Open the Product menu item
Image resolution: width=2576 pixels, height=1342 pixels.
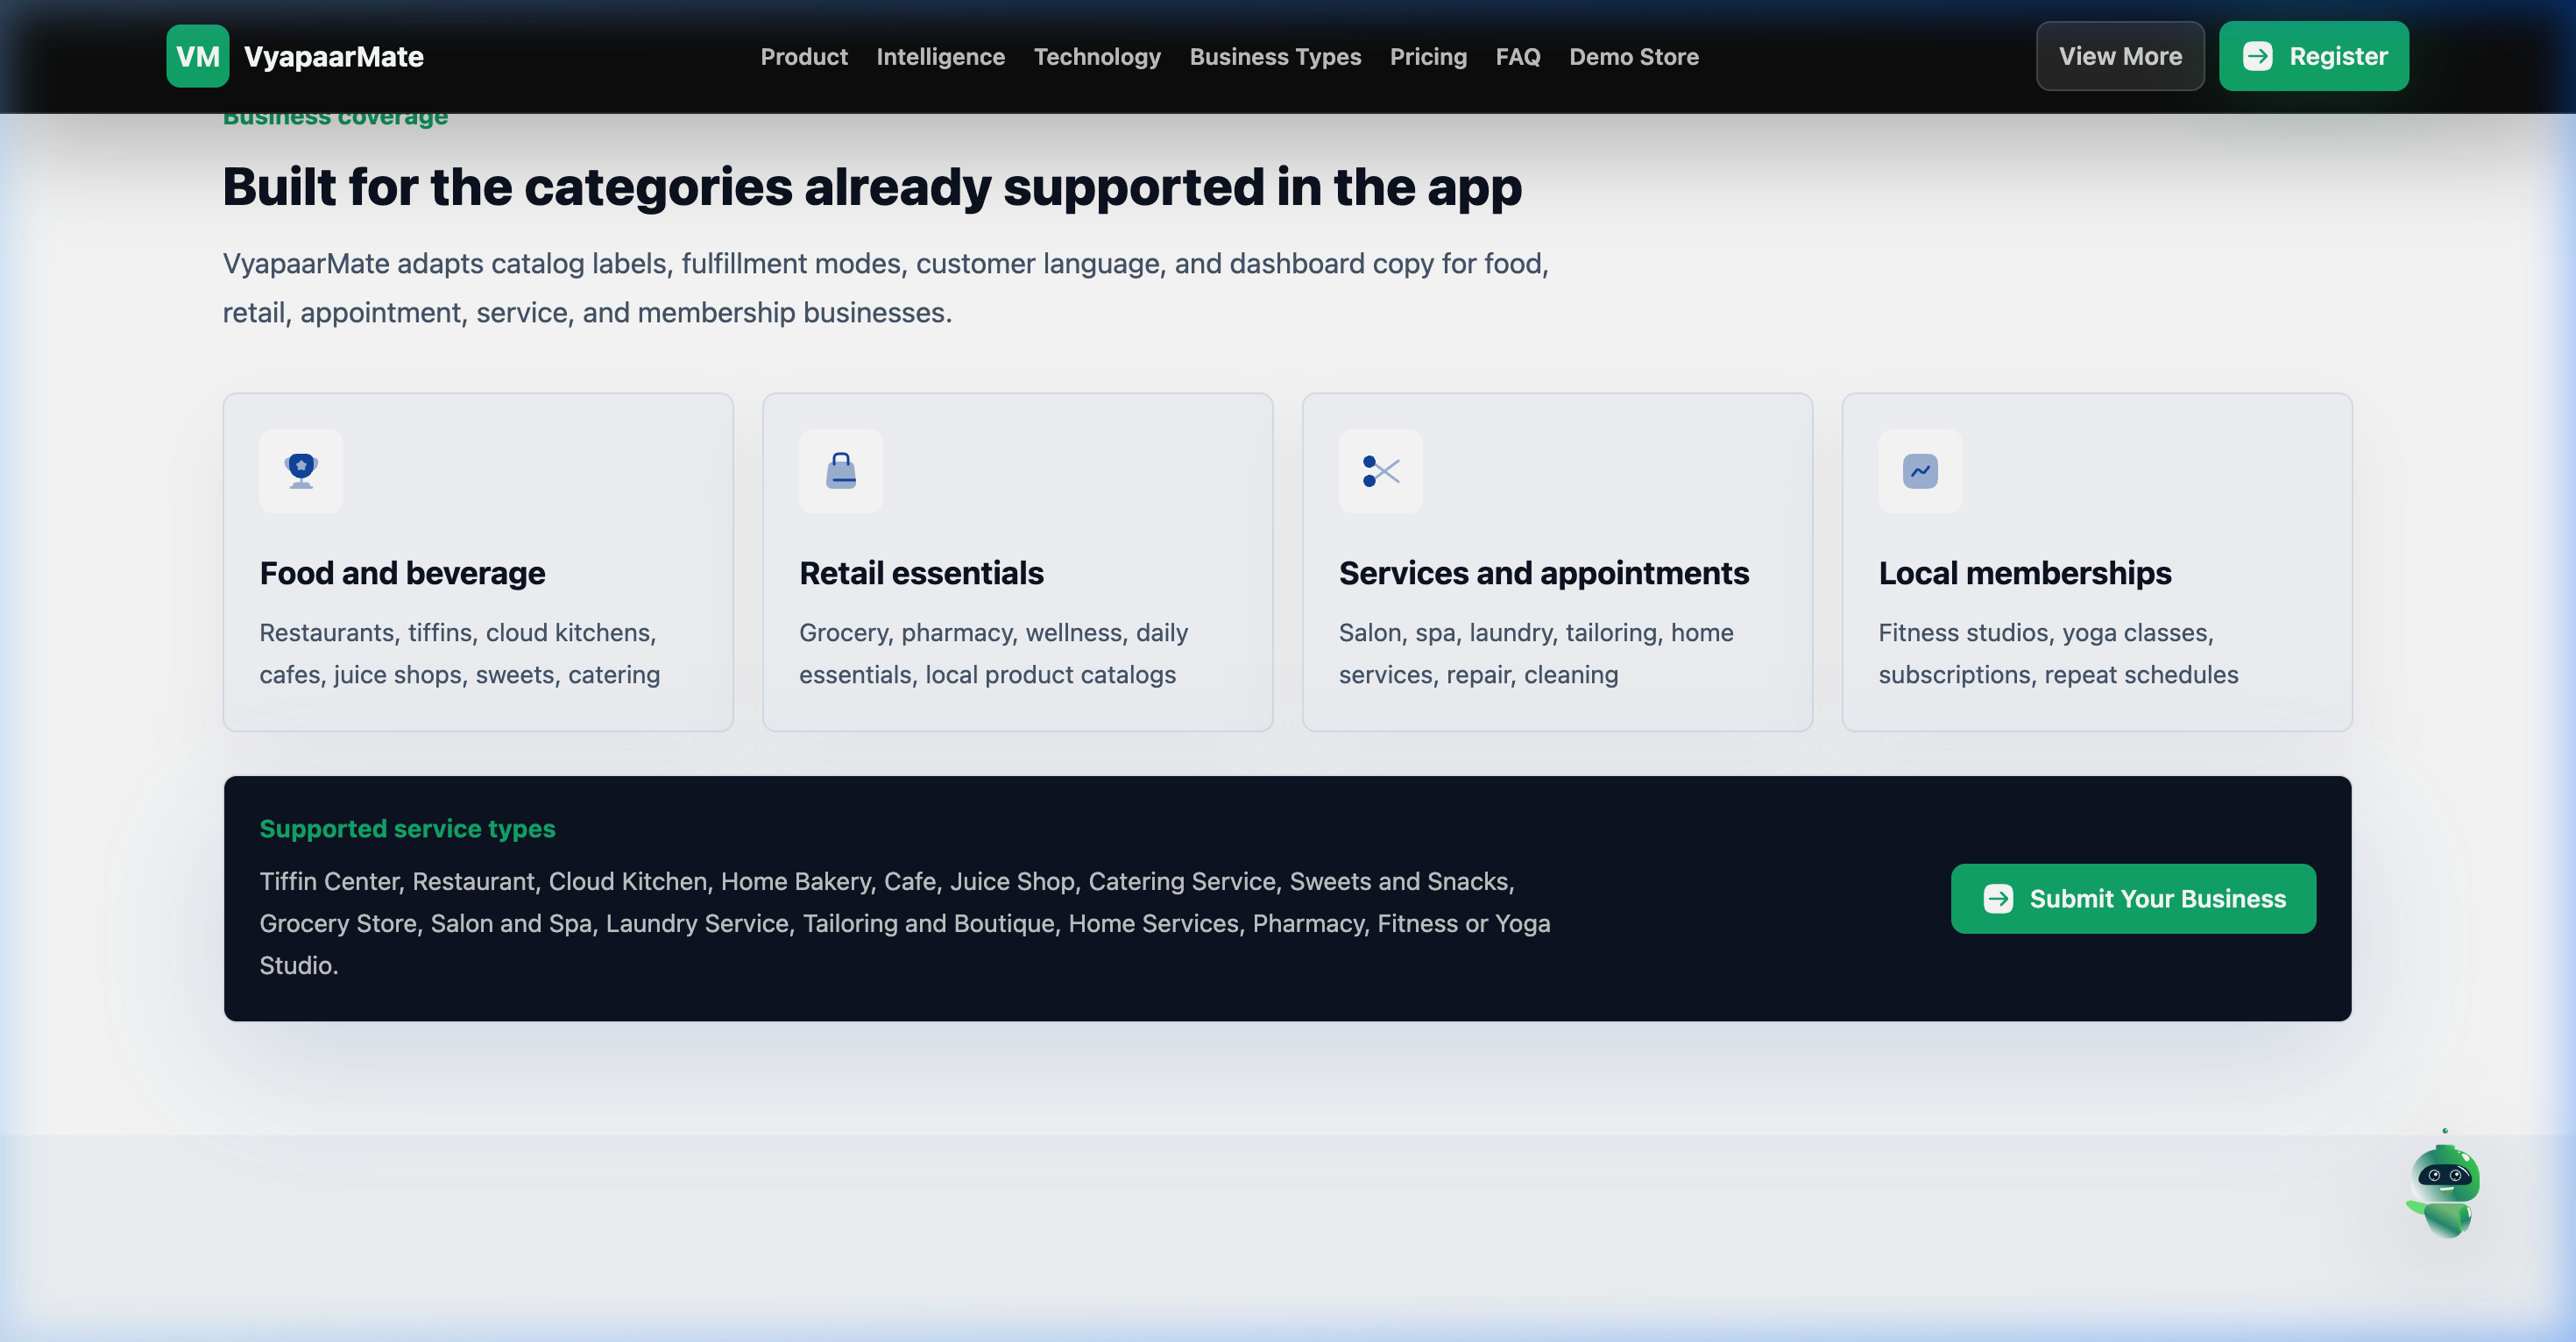[x=804, y=57]
